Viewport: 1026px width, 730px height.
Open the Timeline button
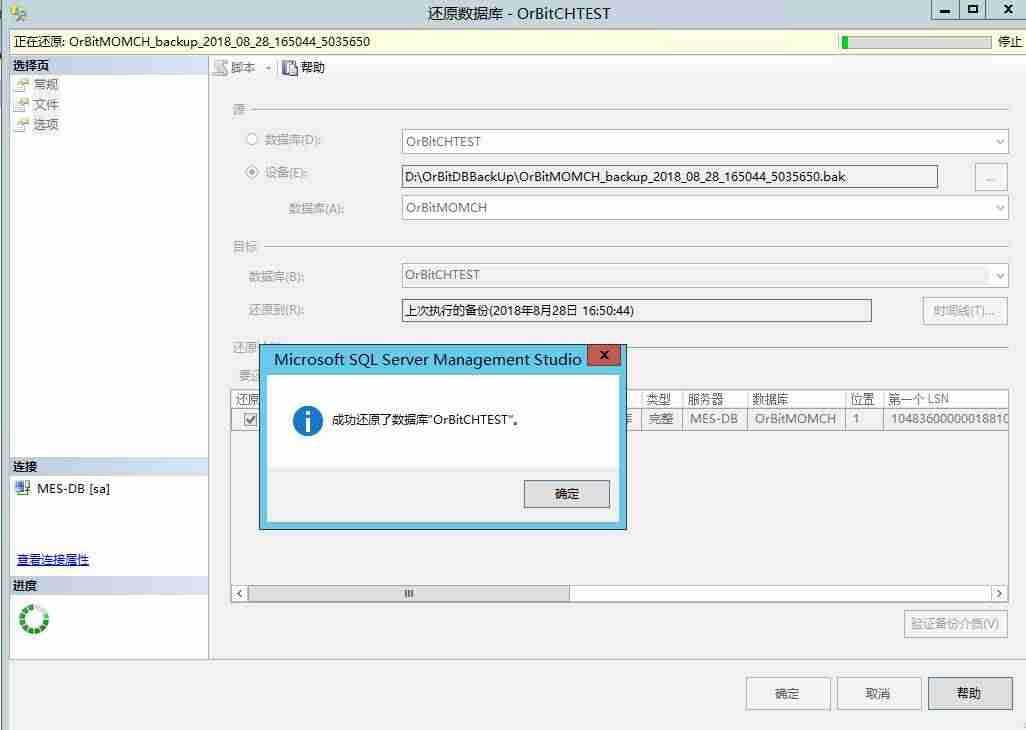[x=965, y=311]
